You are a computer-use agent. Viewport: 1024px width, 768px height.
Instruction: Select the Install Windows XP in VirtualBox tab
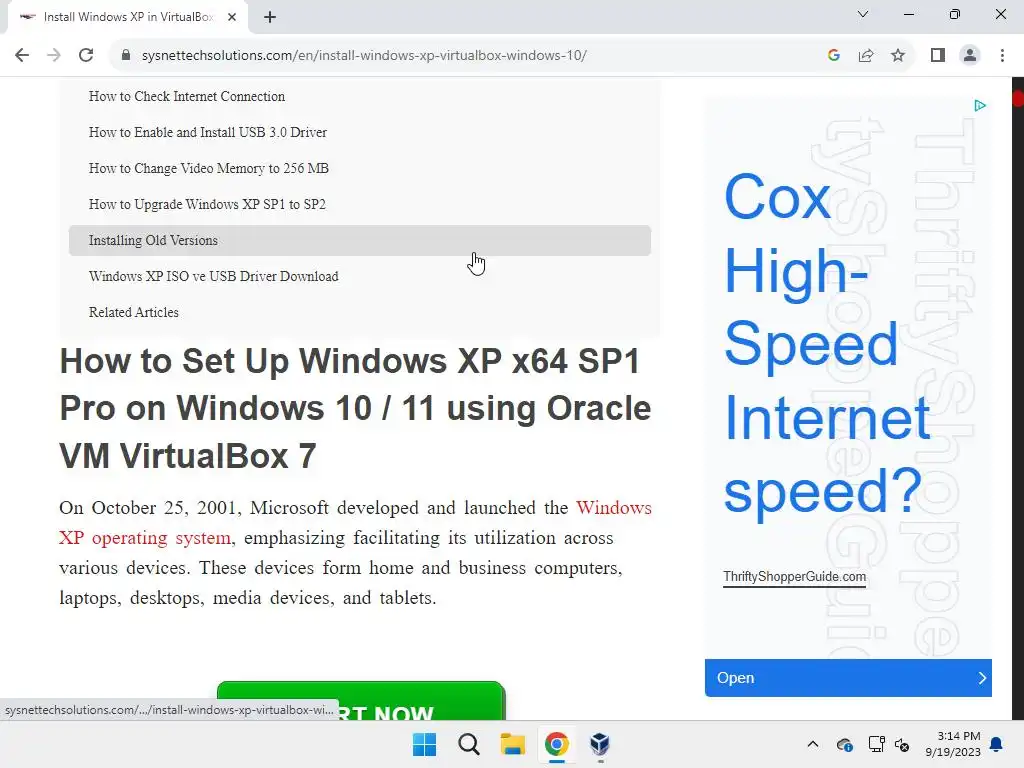tap(128, 17)
